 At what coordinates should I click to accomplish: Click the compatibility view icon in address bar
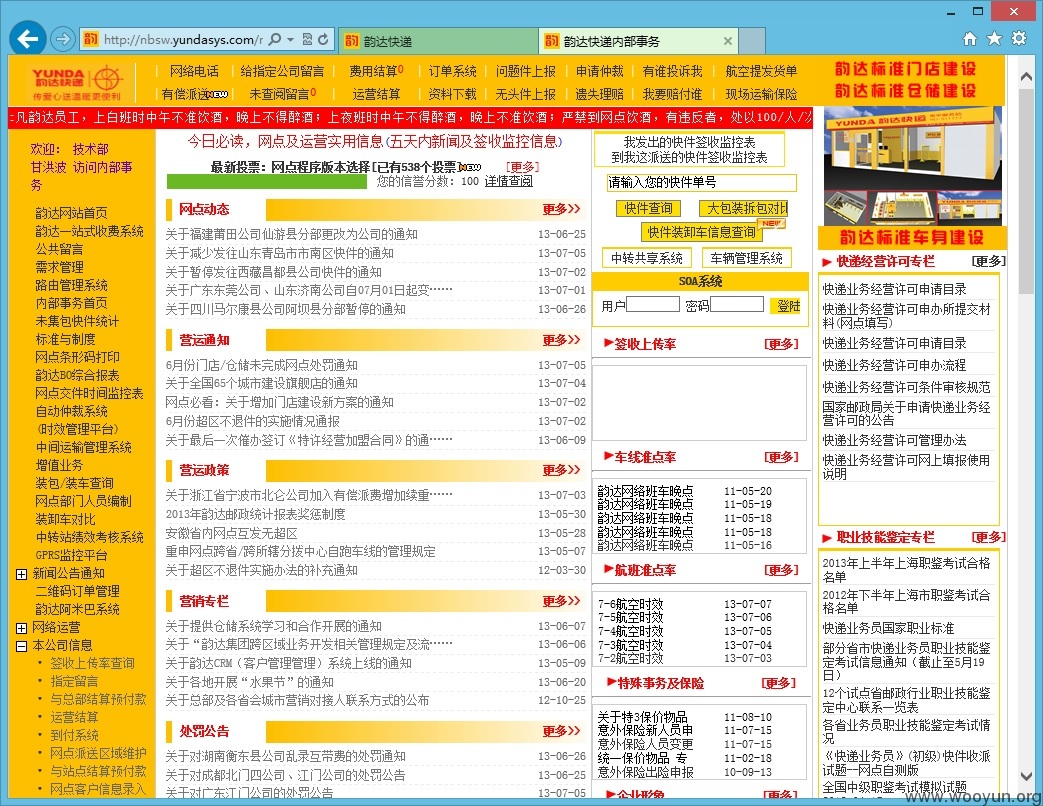tap(307, 39)
